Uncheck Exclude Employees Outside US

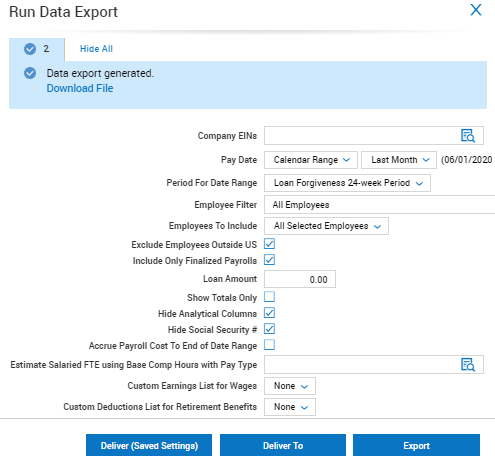[x=269, y=244]
